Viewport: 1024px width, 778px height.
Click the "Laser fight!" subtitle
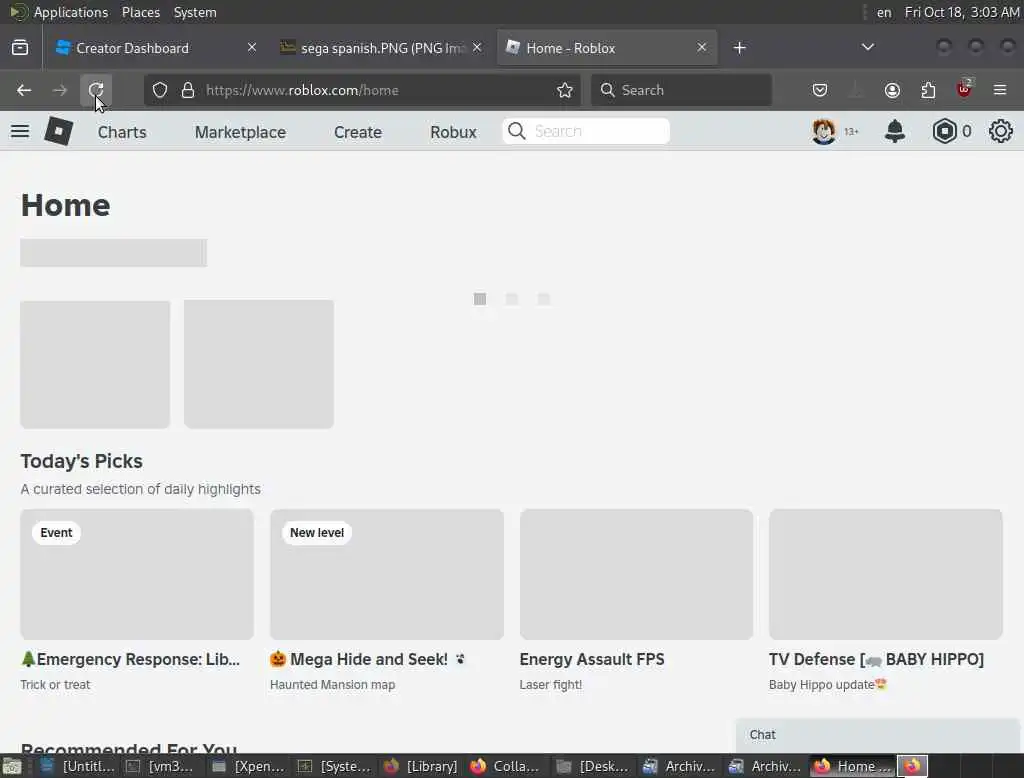551,685
